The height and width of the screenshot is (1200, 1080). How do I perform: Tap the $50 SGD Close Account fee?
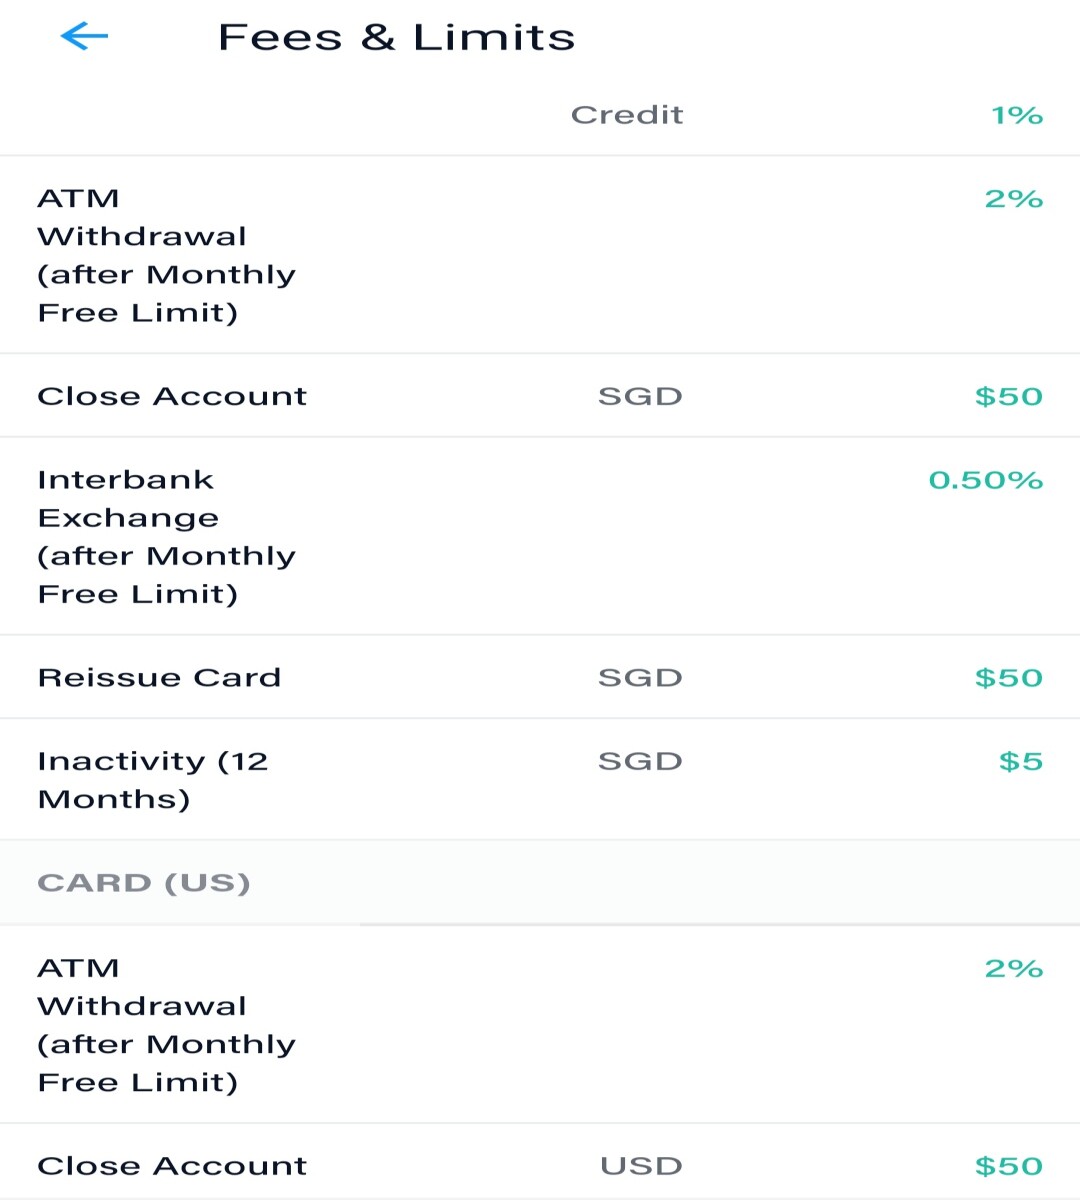[x=1008, y=396]
